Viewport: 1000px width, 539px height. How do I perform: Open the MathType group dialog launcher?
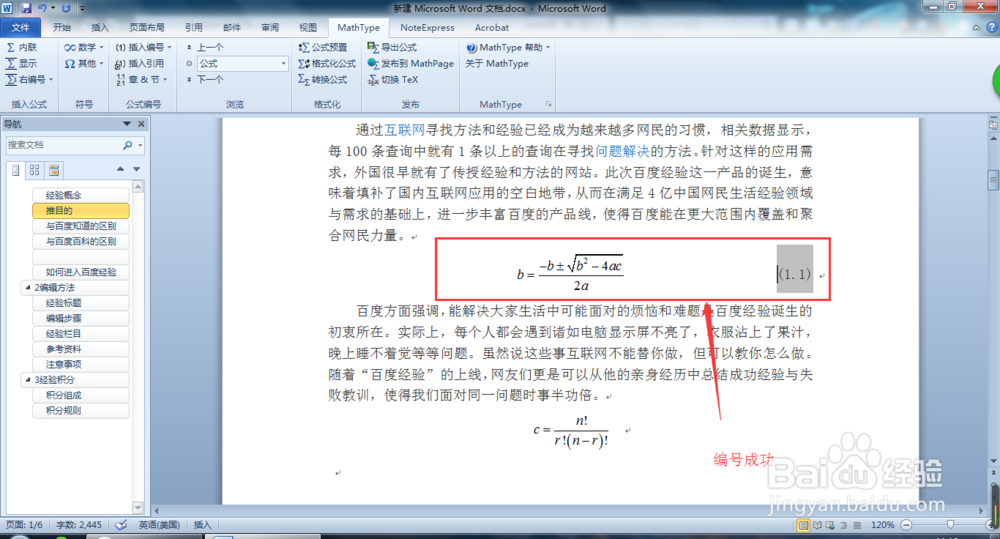point(548,104)
